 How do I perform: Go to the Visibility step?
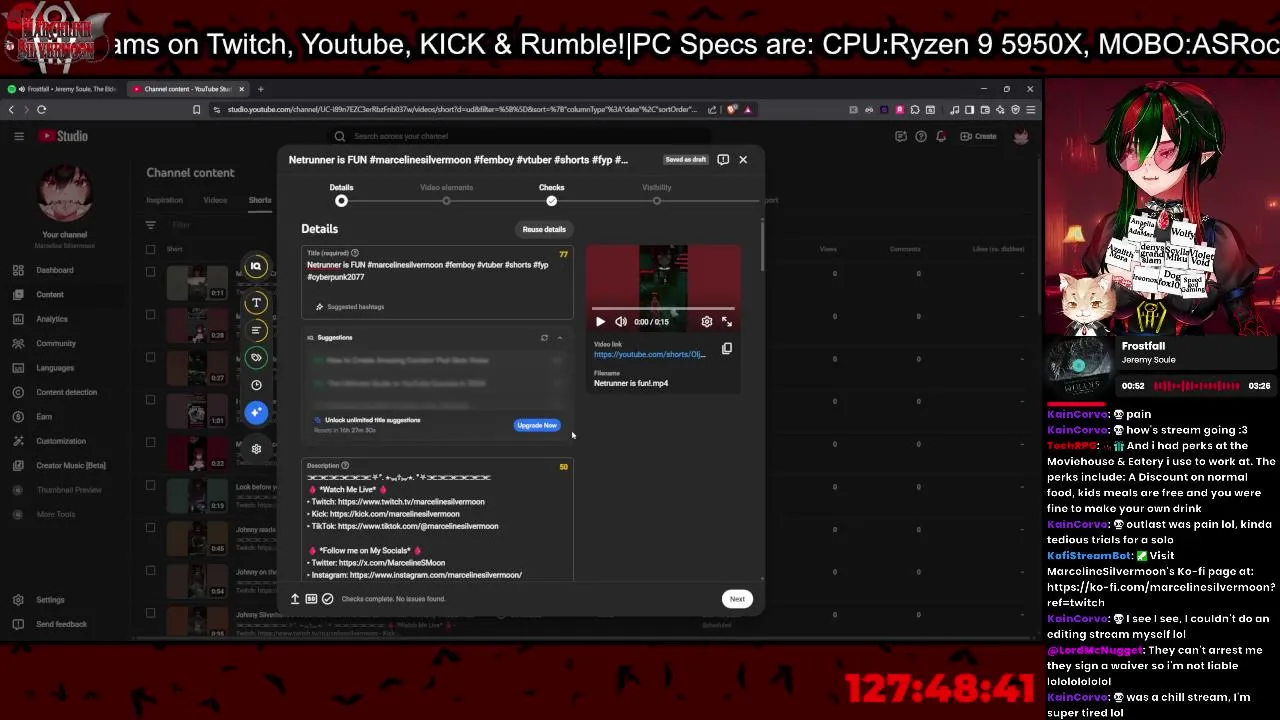coord(656,194)
